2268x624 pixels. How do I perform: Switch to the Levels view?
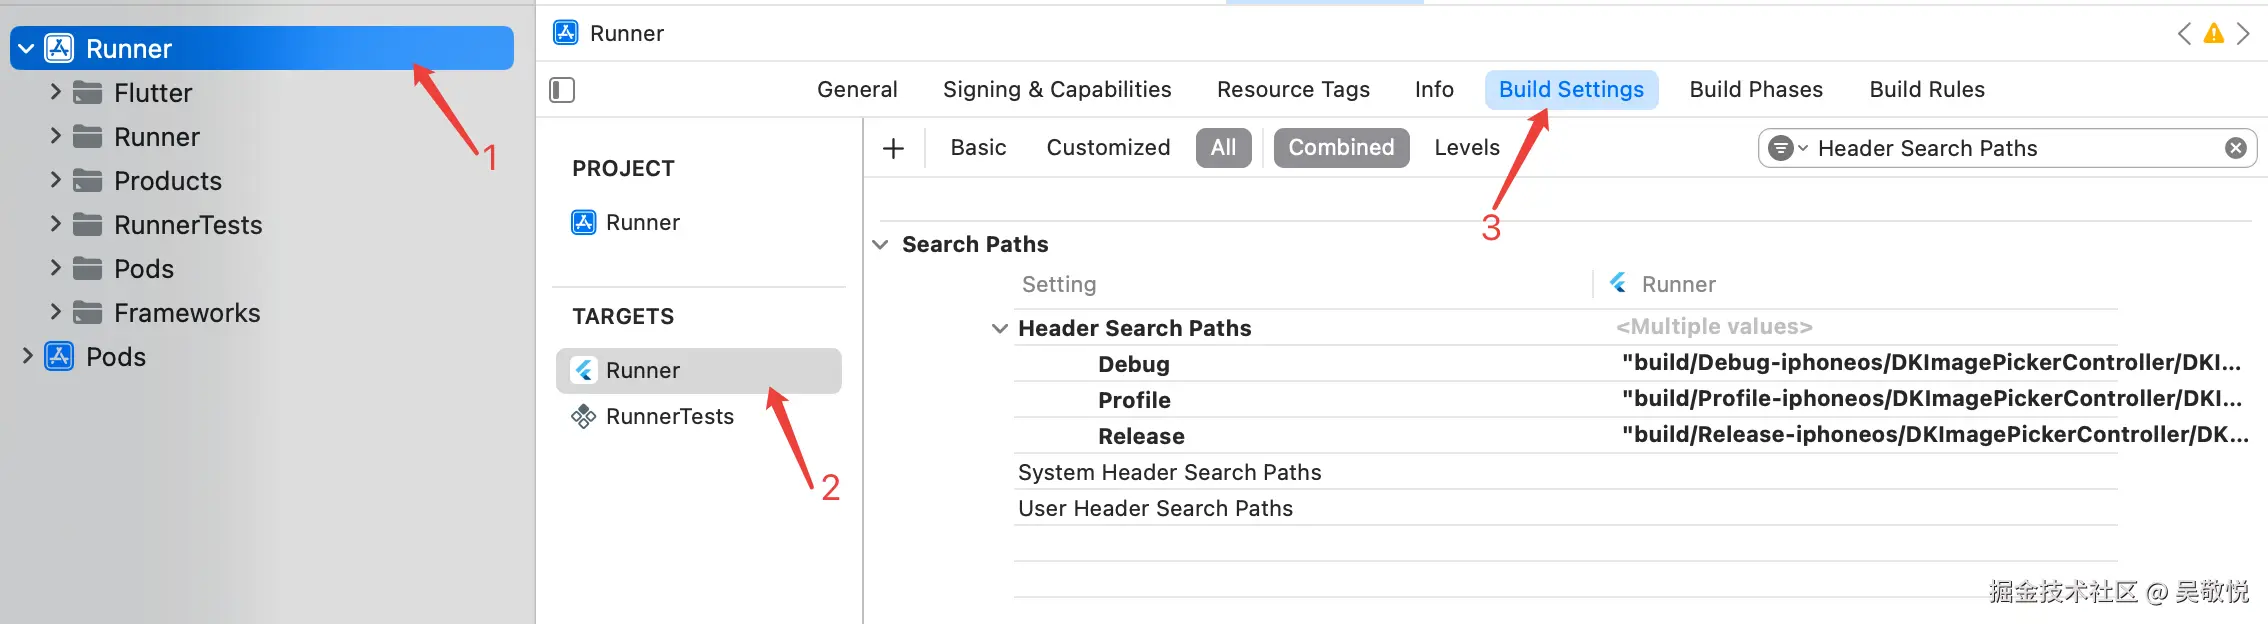tap(1466, 148)
